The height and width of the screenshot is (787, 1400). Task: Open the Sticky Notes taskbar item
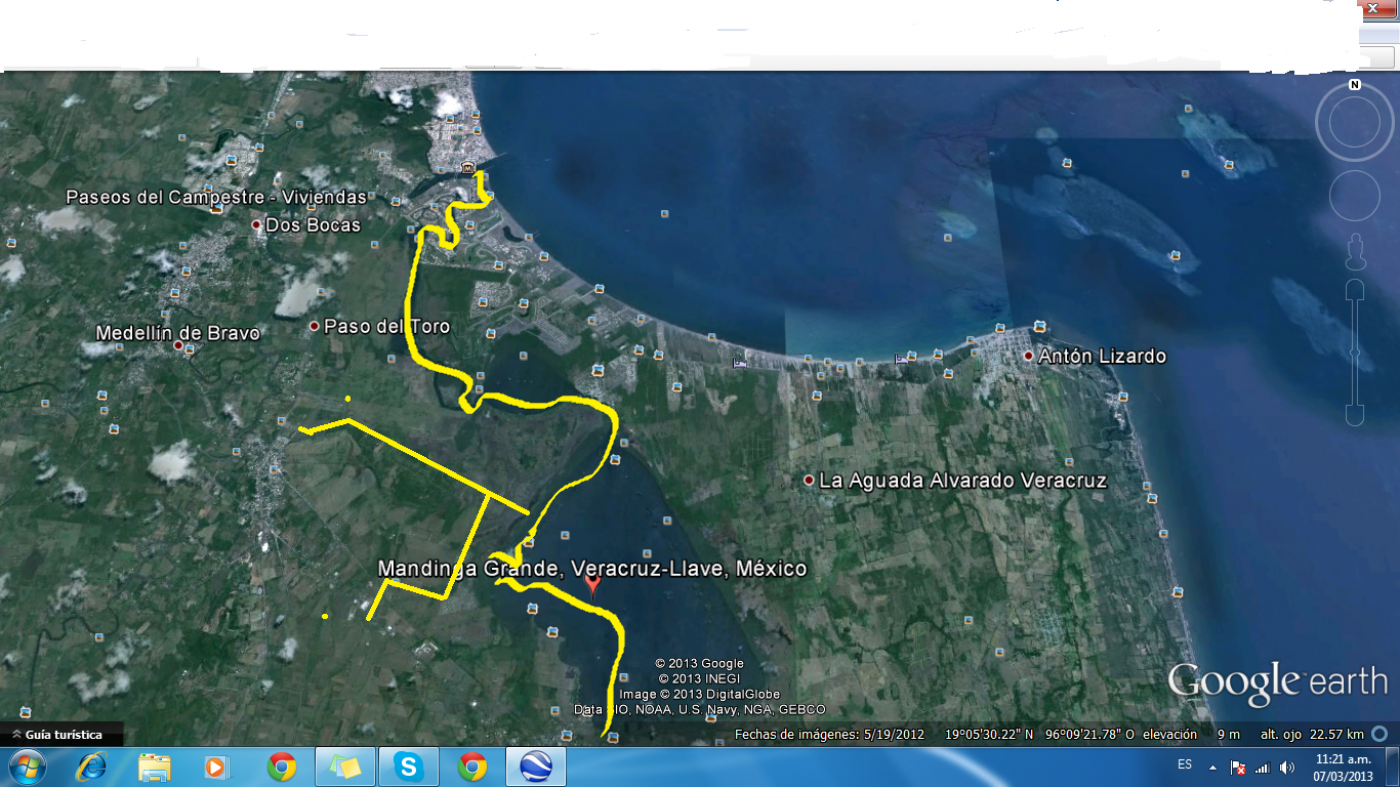coord(345,767)
